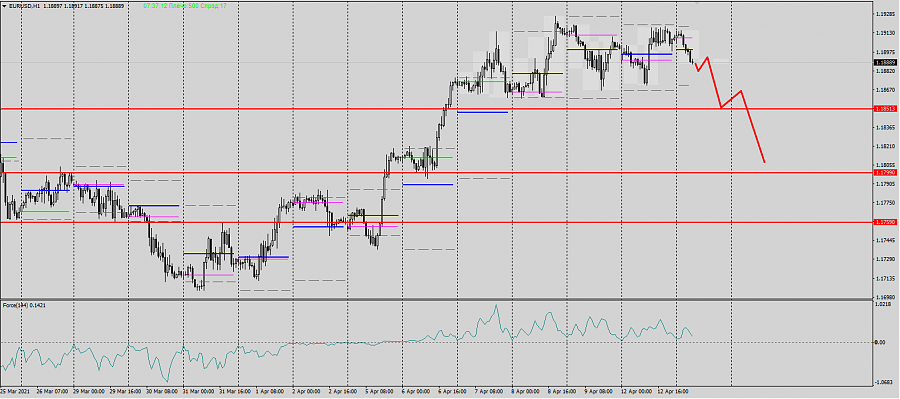Select the red horizontal line at 1.17990
The height and width of the screenshot is (399, 900).
pyautogui.click(x=436, y=172)
